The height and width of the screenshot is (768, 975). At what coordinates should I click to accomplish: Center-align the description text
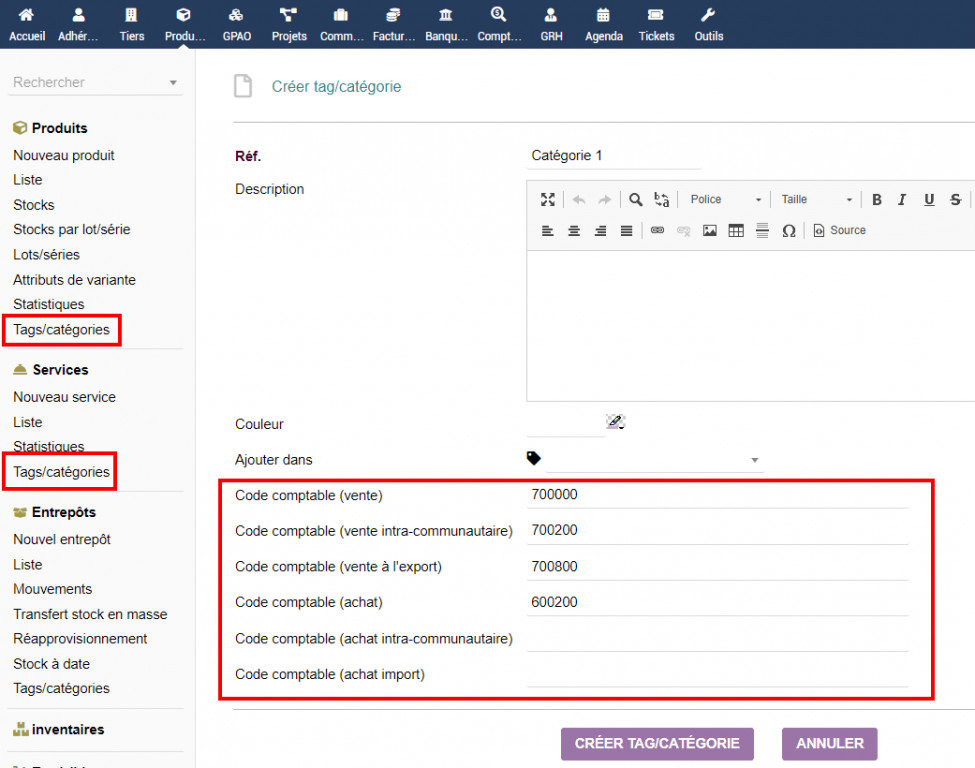[x=574, y=231]
